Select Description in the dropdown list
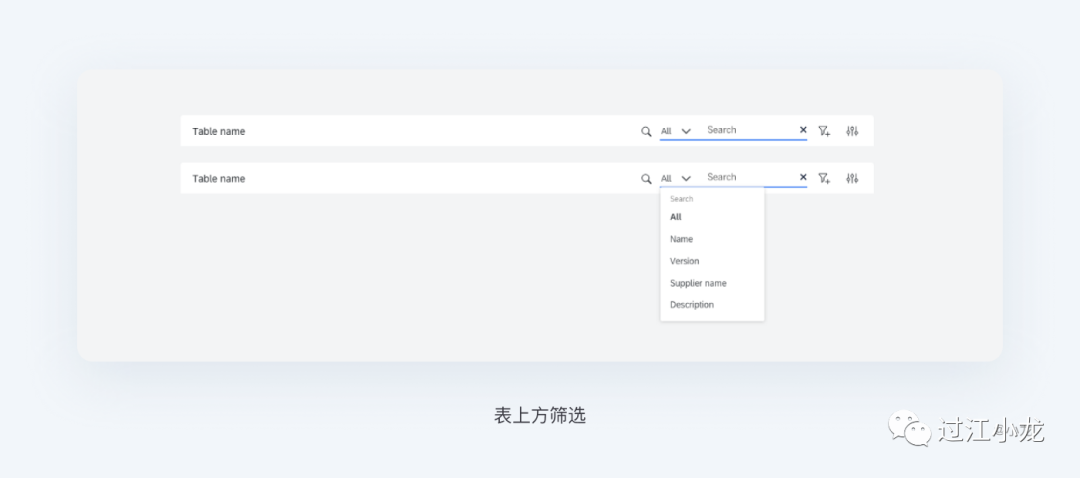The image size is (1080, 478). 692,305
